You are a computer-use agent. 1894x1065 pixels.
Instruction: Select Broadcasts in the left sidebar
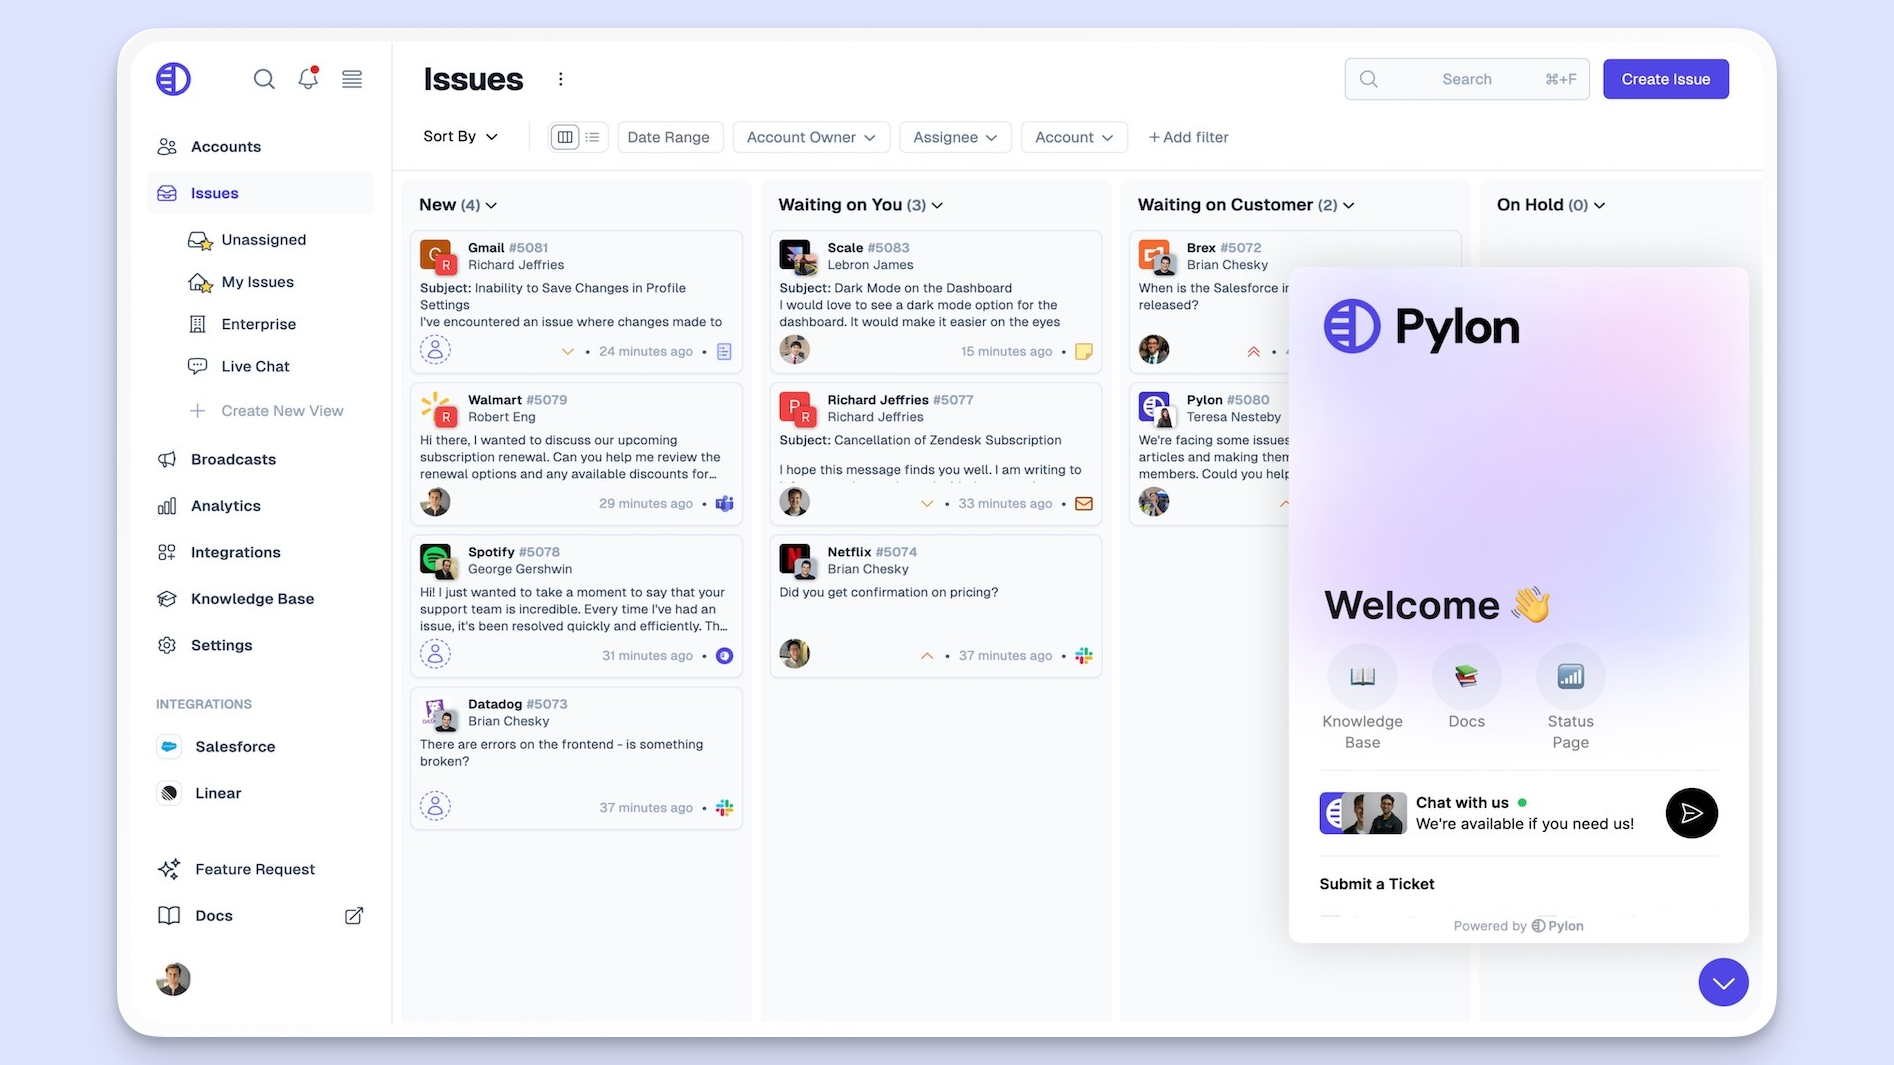click(x=234, y=459)
